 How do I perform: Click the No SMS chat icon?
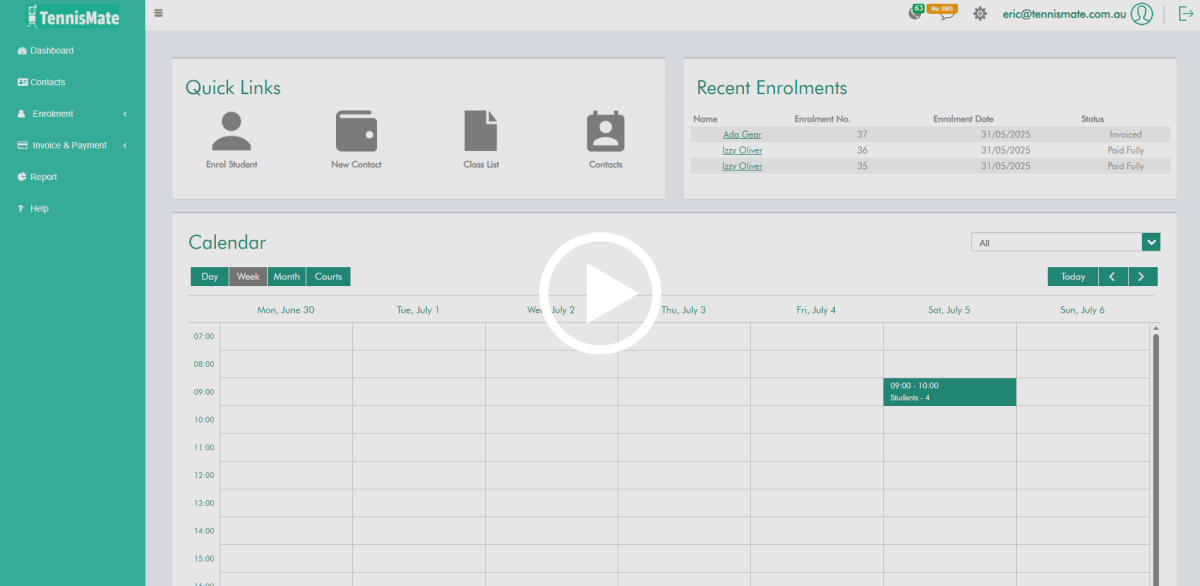[x=942, y=13]
